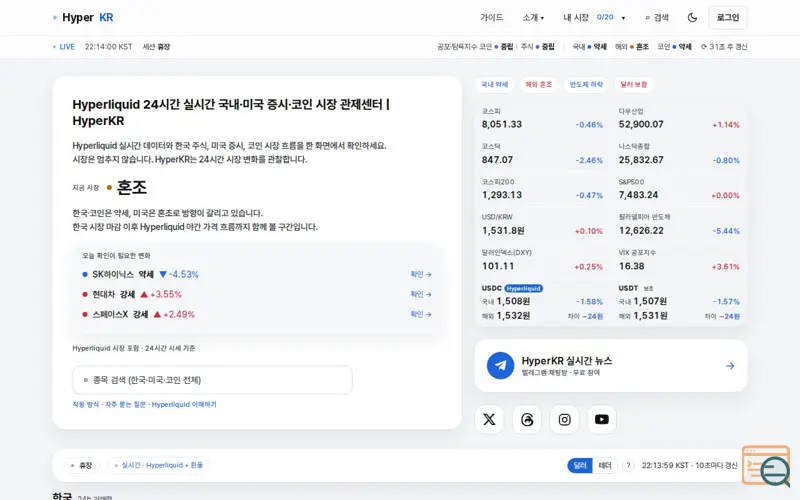Select the 달러 보합 tag
The width and height of the screenshot is (800, 500).
(x=634, y=85)
